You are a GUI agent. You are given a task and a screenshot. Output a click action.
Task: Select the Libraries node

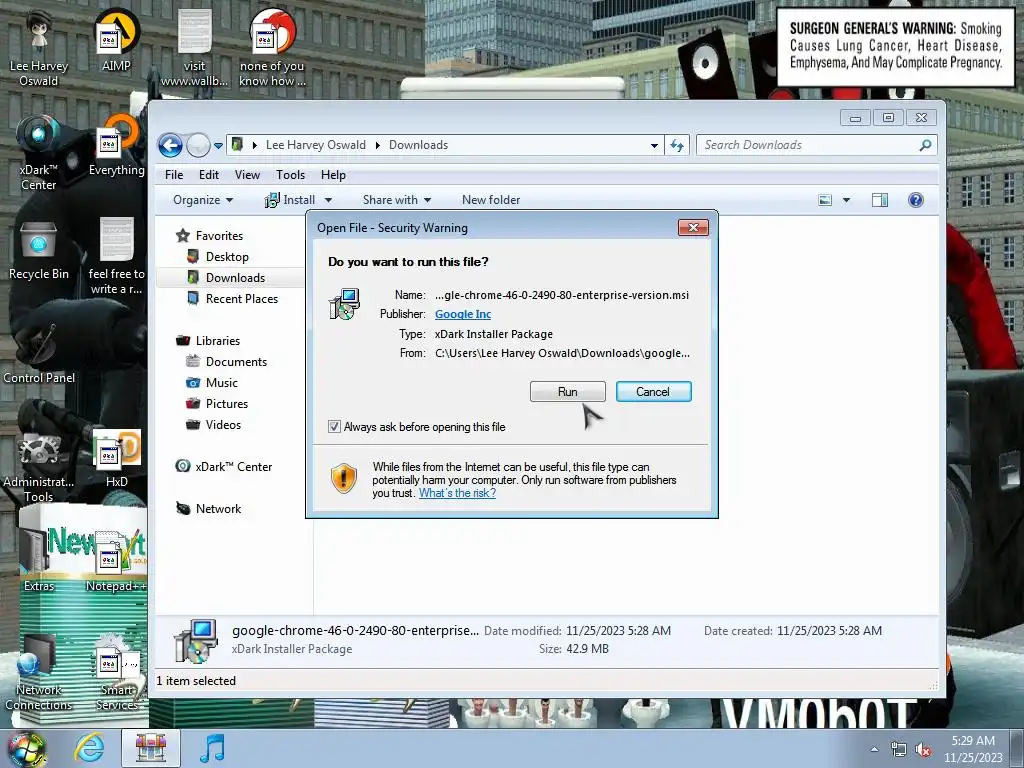pyautogui.click(x=217, y=341)
